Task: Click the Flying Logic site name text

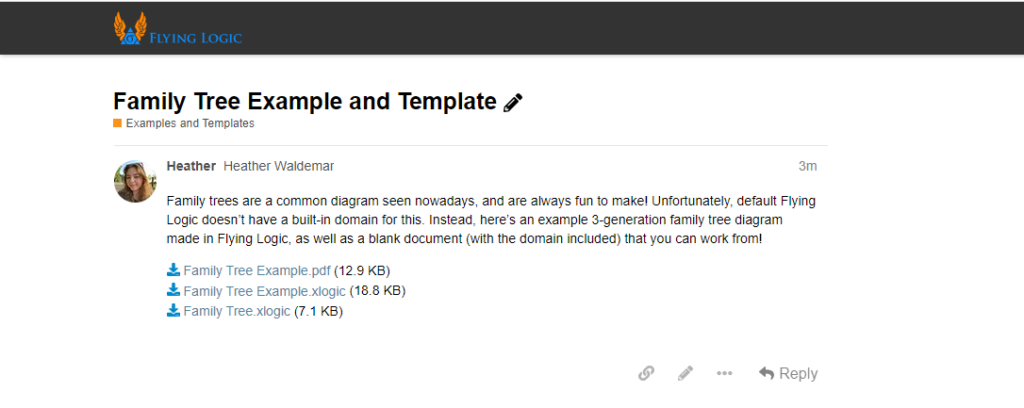Action: click(195, 39)
